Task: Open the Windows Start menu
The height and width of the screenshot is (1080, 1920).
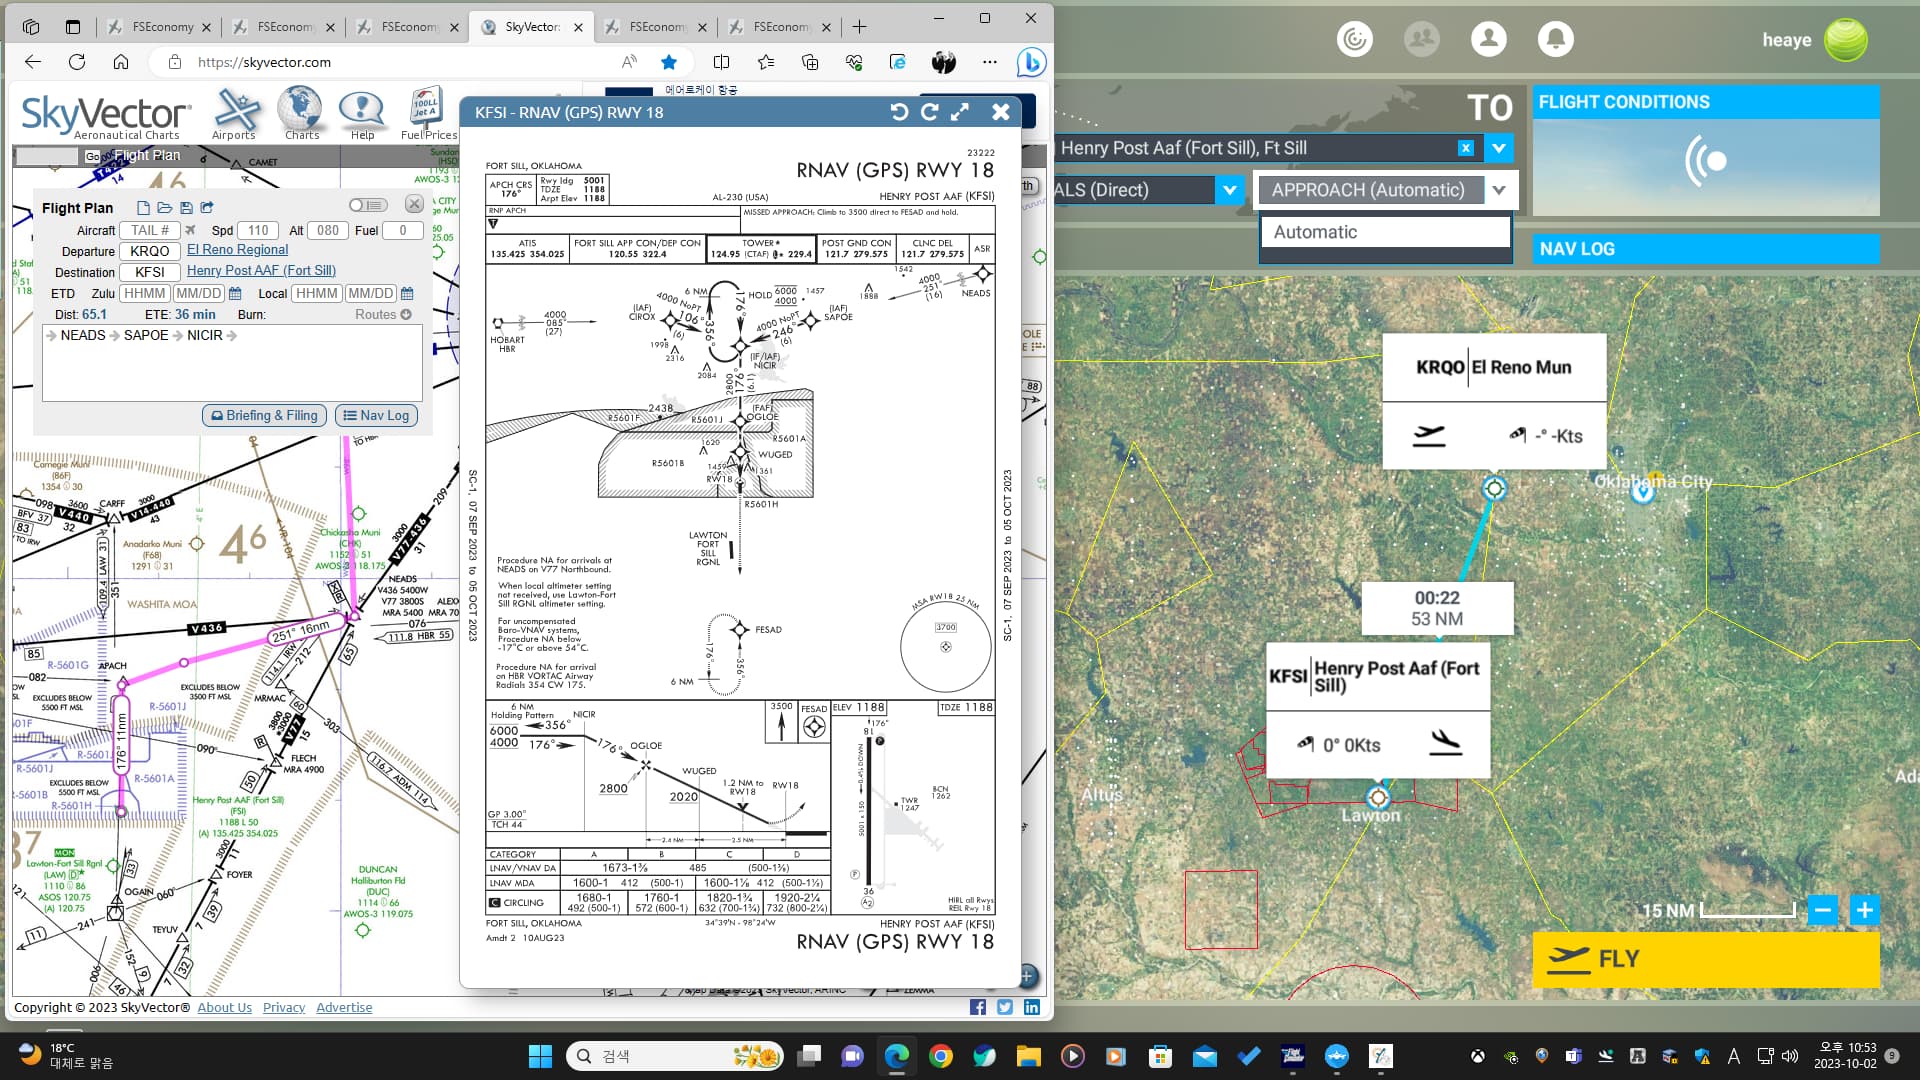Action: tap(540, 1056)
